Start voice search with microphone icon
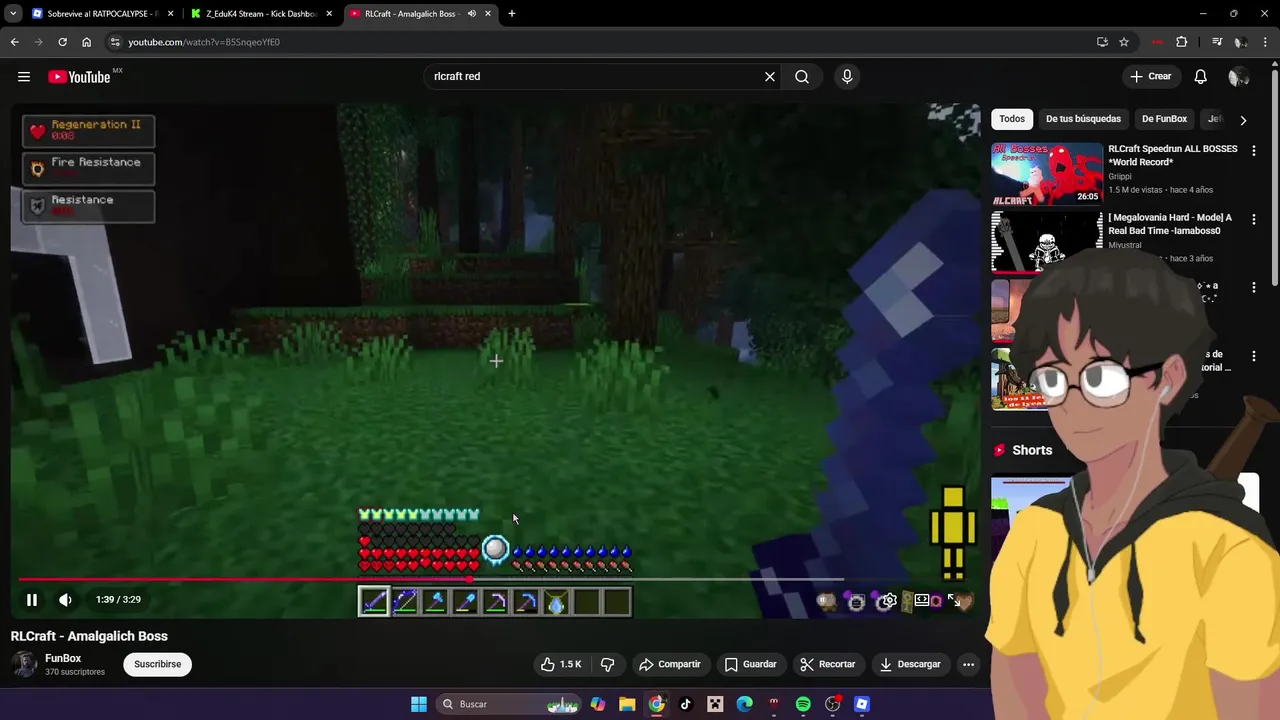The image size is (1280, 720). pyautogui.click(x=847, y=77)
